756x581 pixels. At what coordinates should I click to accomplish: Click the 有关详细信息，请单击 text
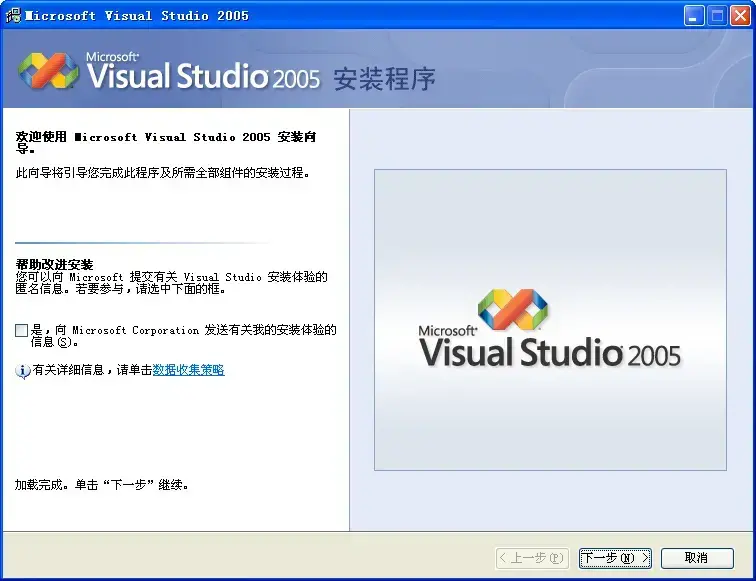pyautogui.click(x=92, y=370)
